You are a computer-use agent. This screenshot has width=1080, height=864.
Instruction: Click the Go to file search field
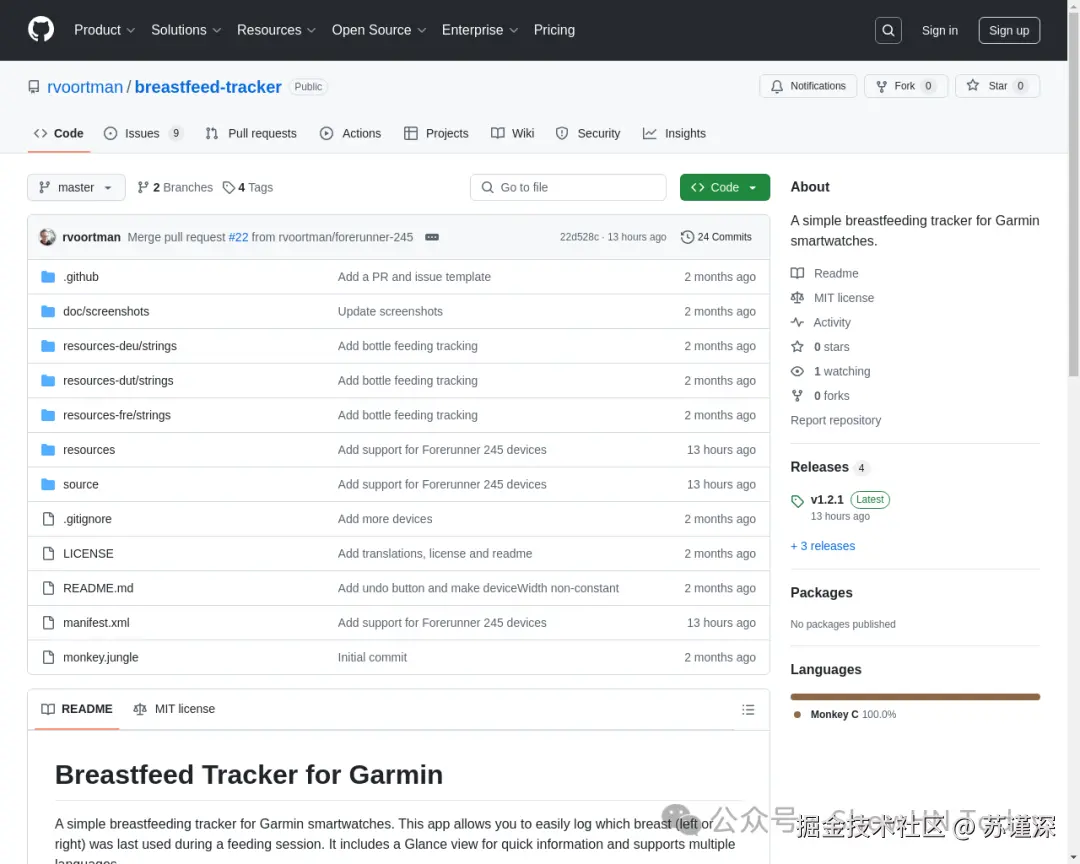click(x=568, y=187)
